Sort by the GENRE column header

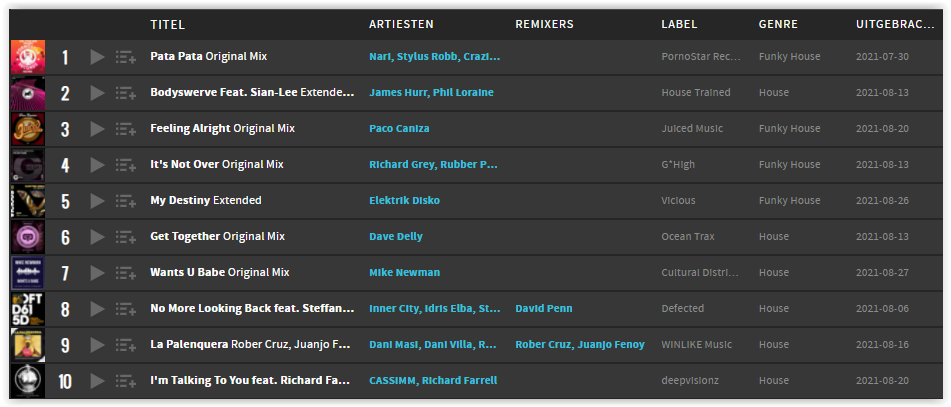point(778,25)
